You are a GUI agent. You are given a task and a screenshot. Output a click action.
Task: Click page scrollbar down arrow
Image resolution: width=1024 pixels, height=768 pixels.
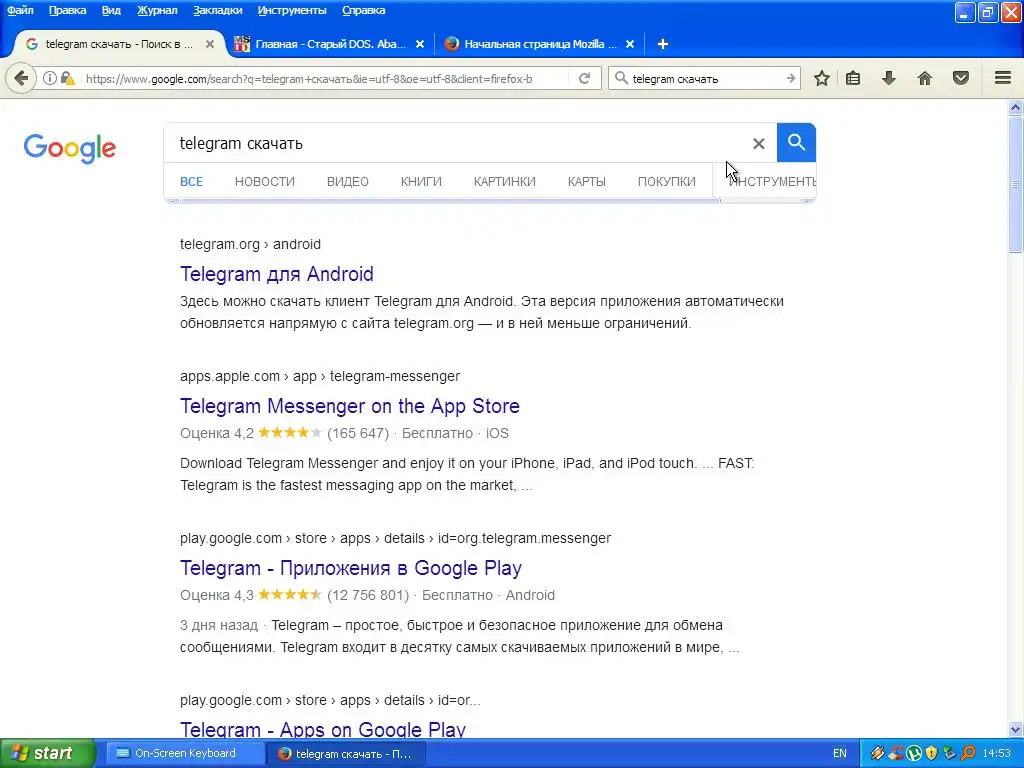1016,729
